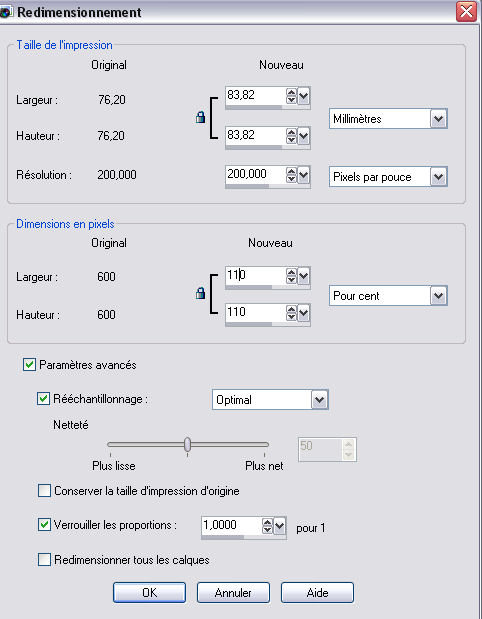This screenshot has height=619, width=482.
Task: Click the OK button
Action: [x=149, y=593]
